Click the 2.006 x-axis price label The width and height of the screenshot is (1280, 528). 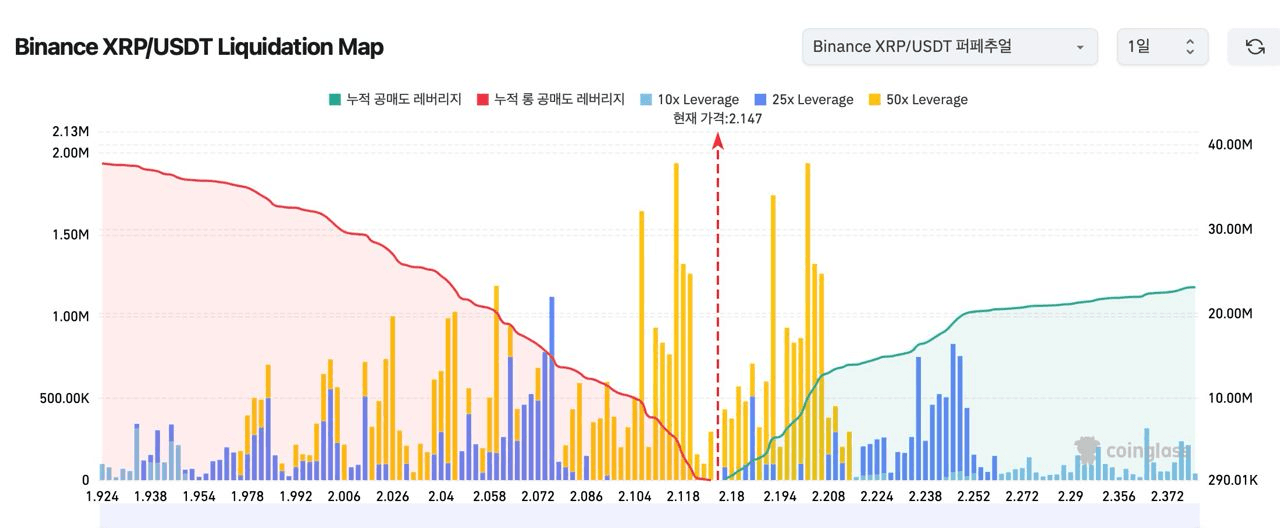tap(343, 496)
